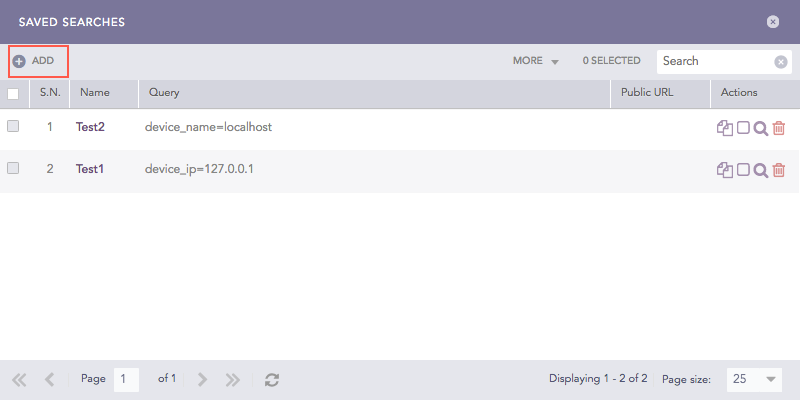The height and width of the screenshot is (400, 800).
Task: Click the Name column header
Action: coord(95,93)
